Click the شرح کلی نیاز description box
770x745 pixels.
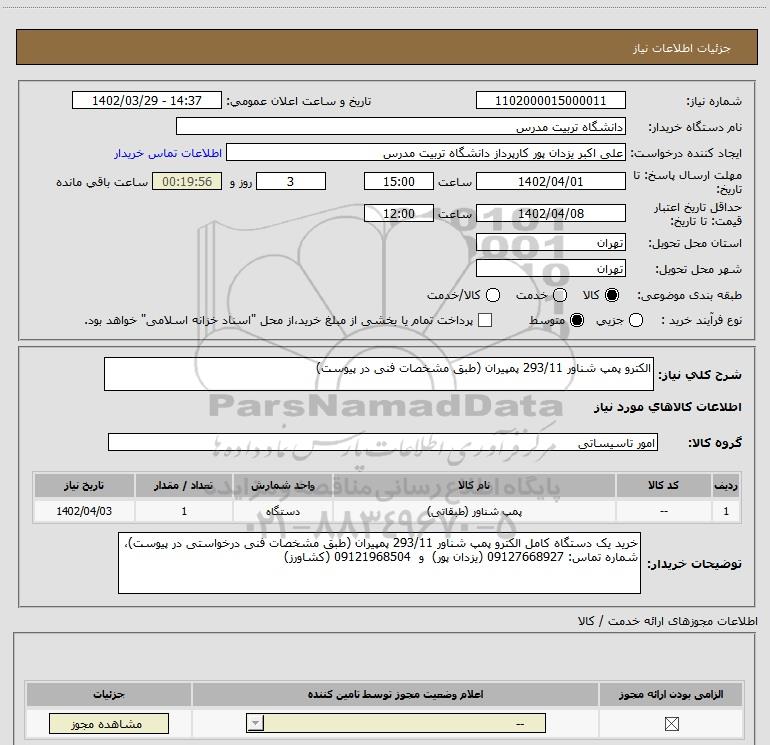coord(379,374)
